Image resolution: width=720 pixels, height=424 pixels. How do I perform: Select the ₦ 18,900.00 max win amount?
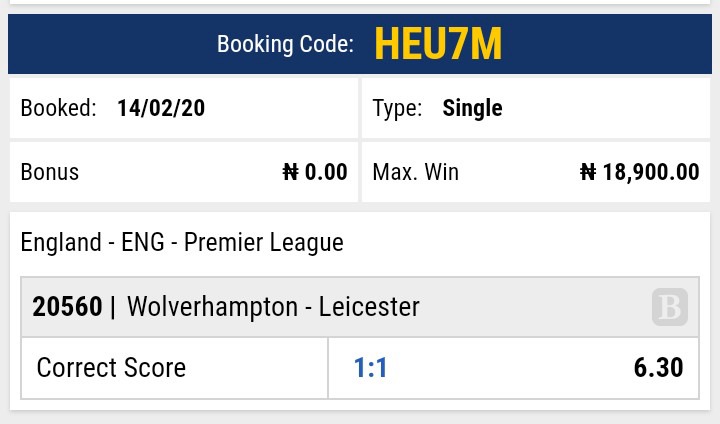[640, 172]
